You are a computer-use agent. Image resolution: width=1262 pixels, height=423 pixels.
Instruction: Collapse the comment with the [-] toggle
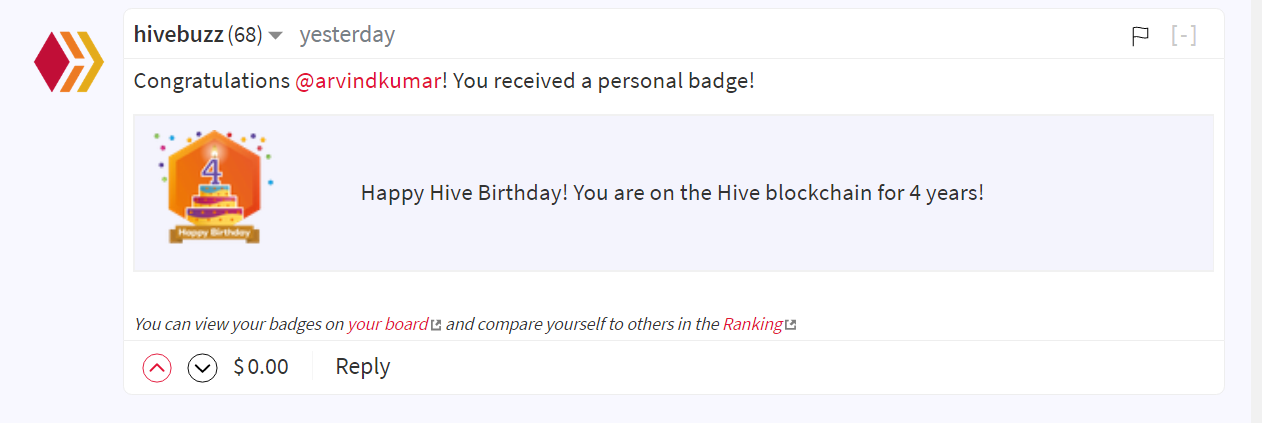(1184, 36)
